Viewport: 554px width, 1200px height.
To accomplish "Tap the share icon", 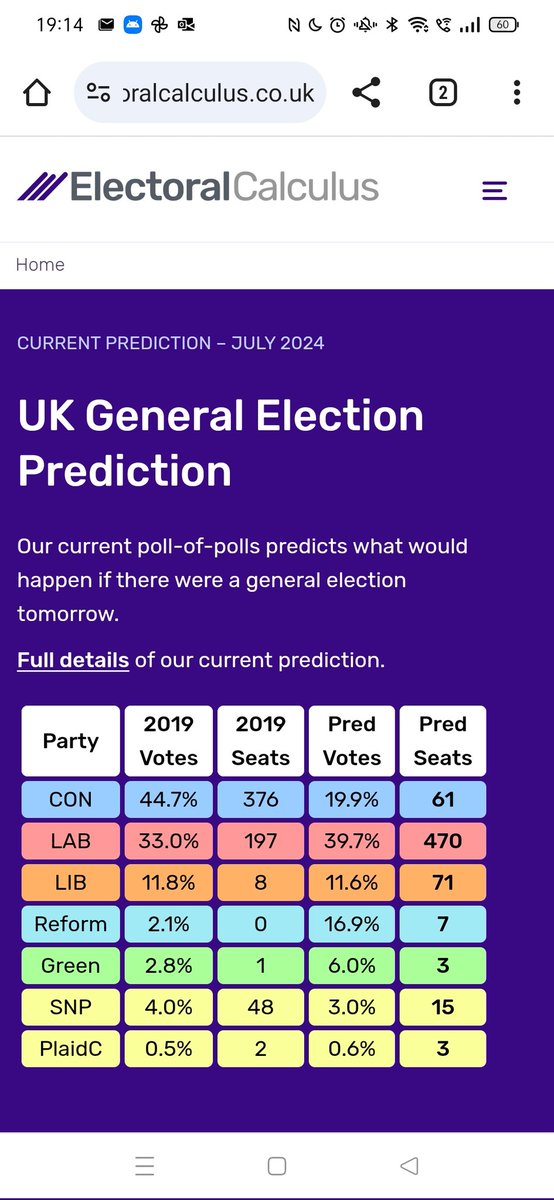I will [366, 93].
